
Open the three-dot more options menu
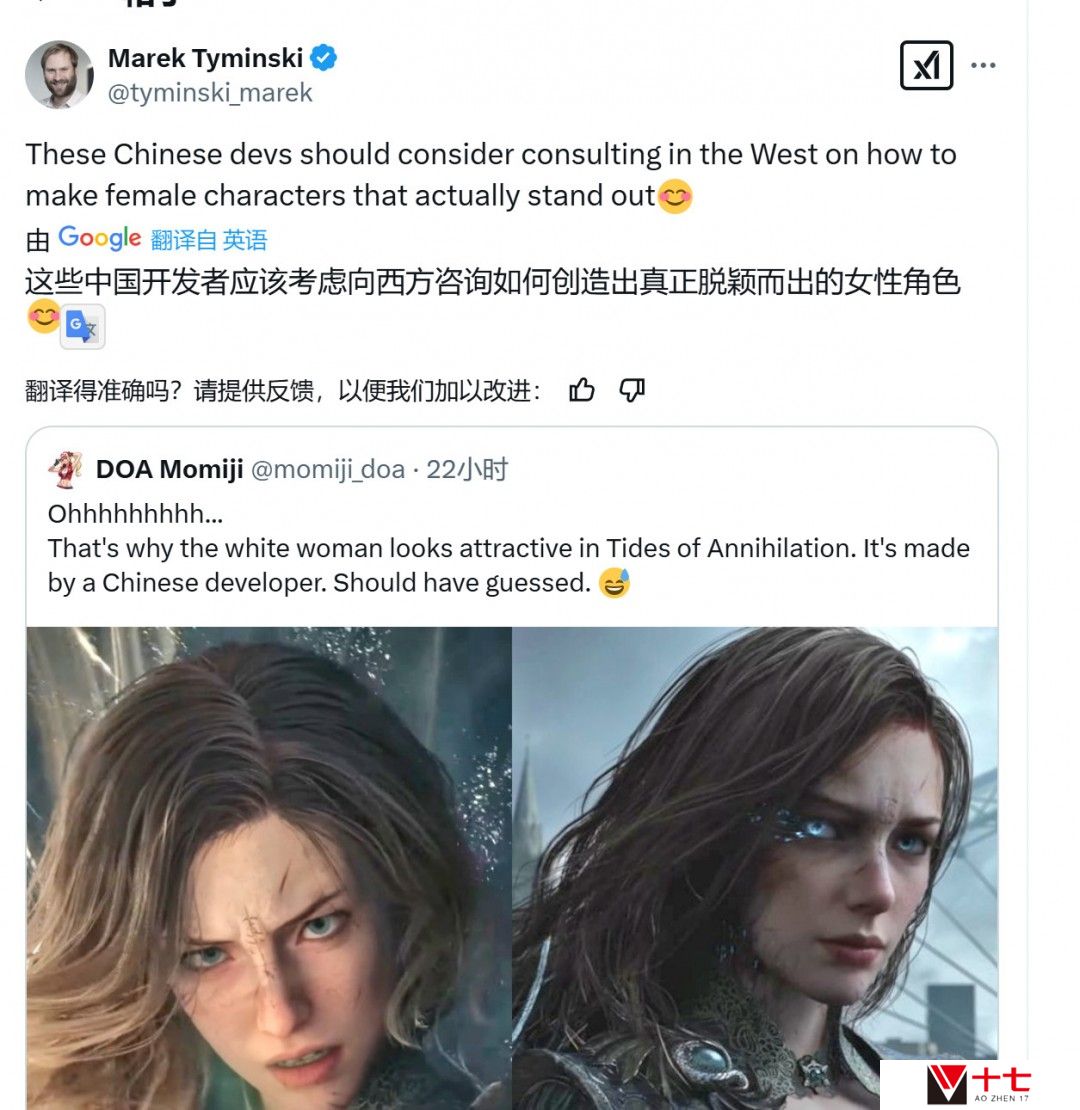pos(983,65)
